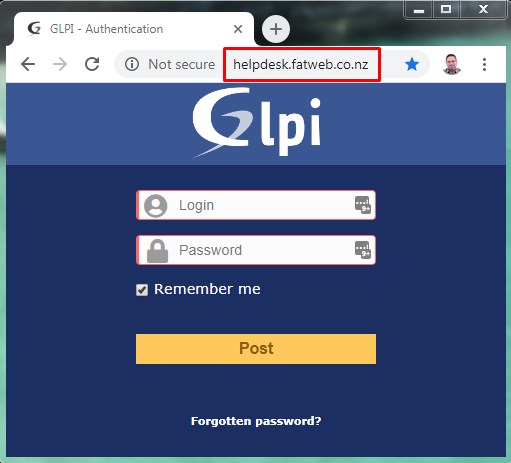511x463 pixels.
Task: Close the GLPI - Authentication tab
Action: point(238,29)
